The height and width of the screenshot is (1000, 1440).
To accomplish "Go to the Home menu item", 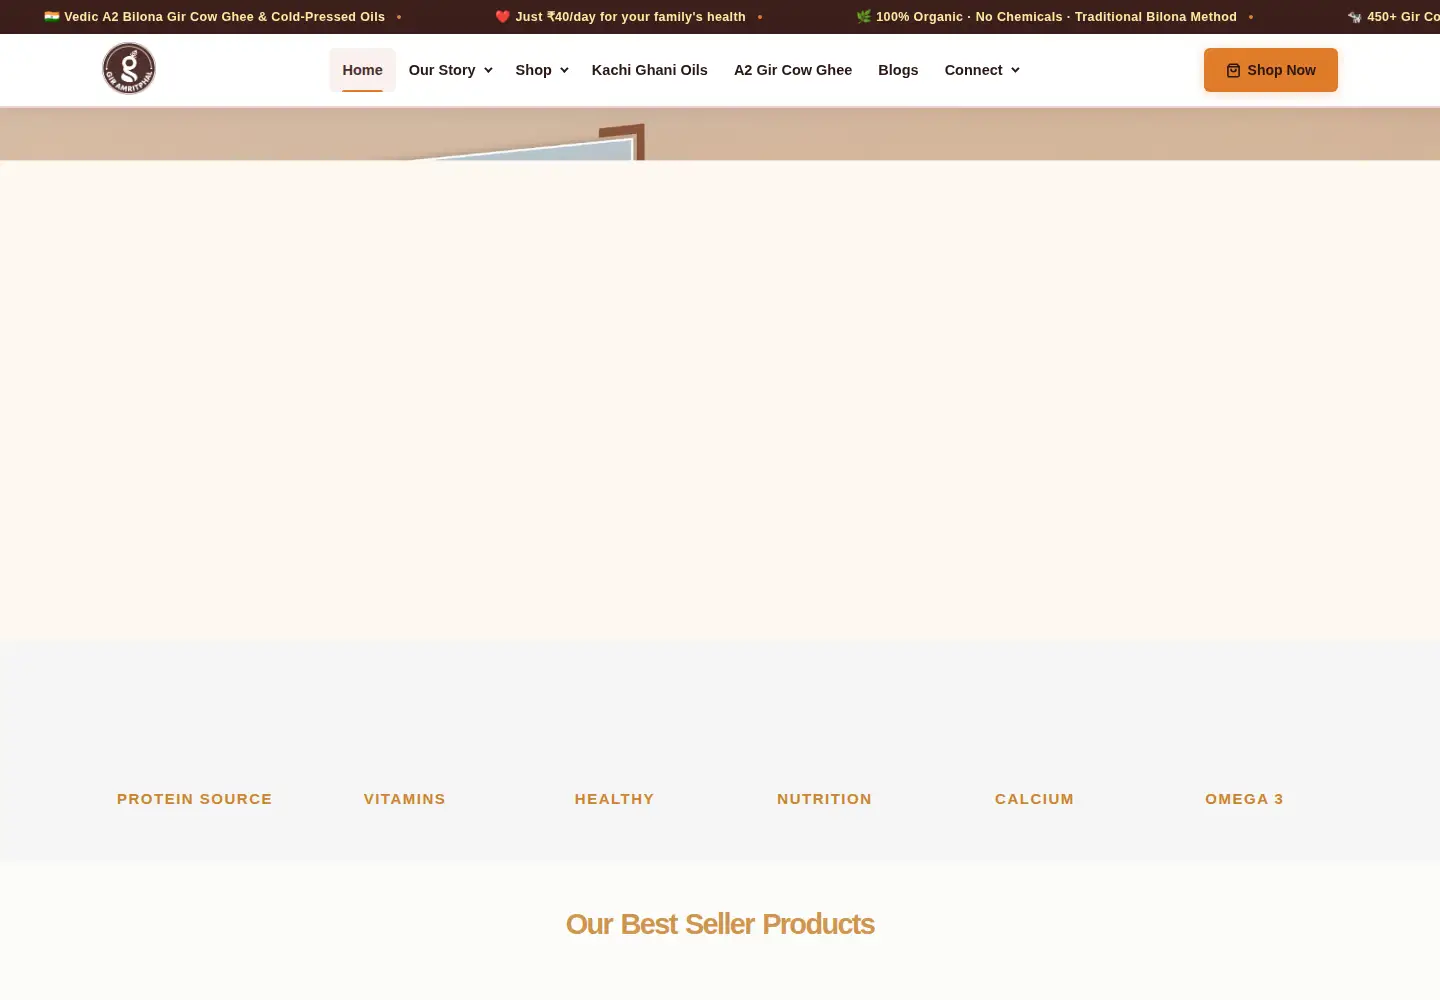I will 362,70.
